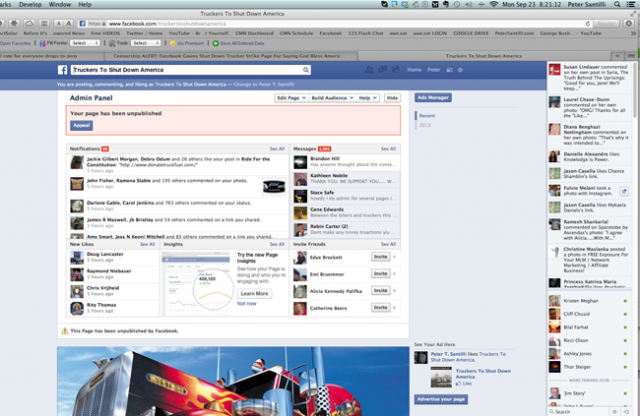Open chat with Kristen Meghan

coord(588,301)
